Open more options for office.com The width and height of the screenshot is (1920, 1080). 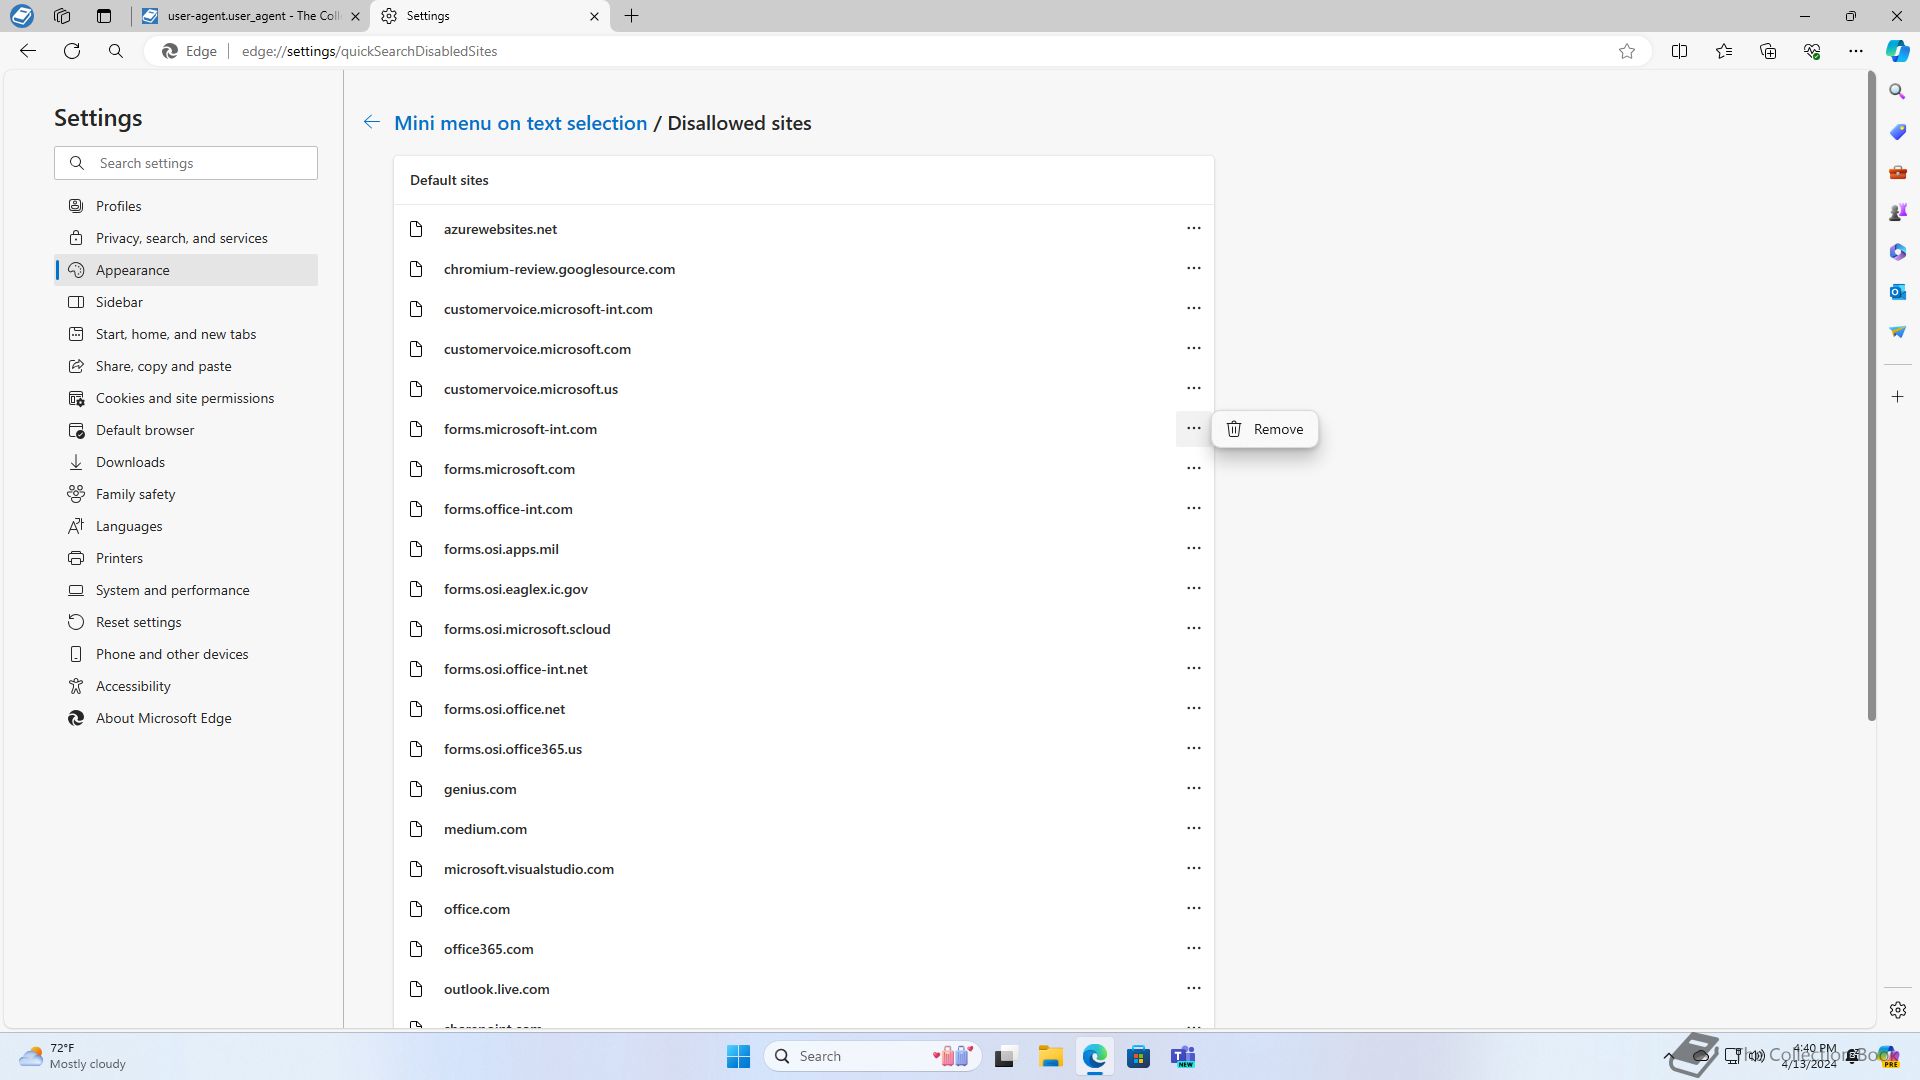point(1193,909)
